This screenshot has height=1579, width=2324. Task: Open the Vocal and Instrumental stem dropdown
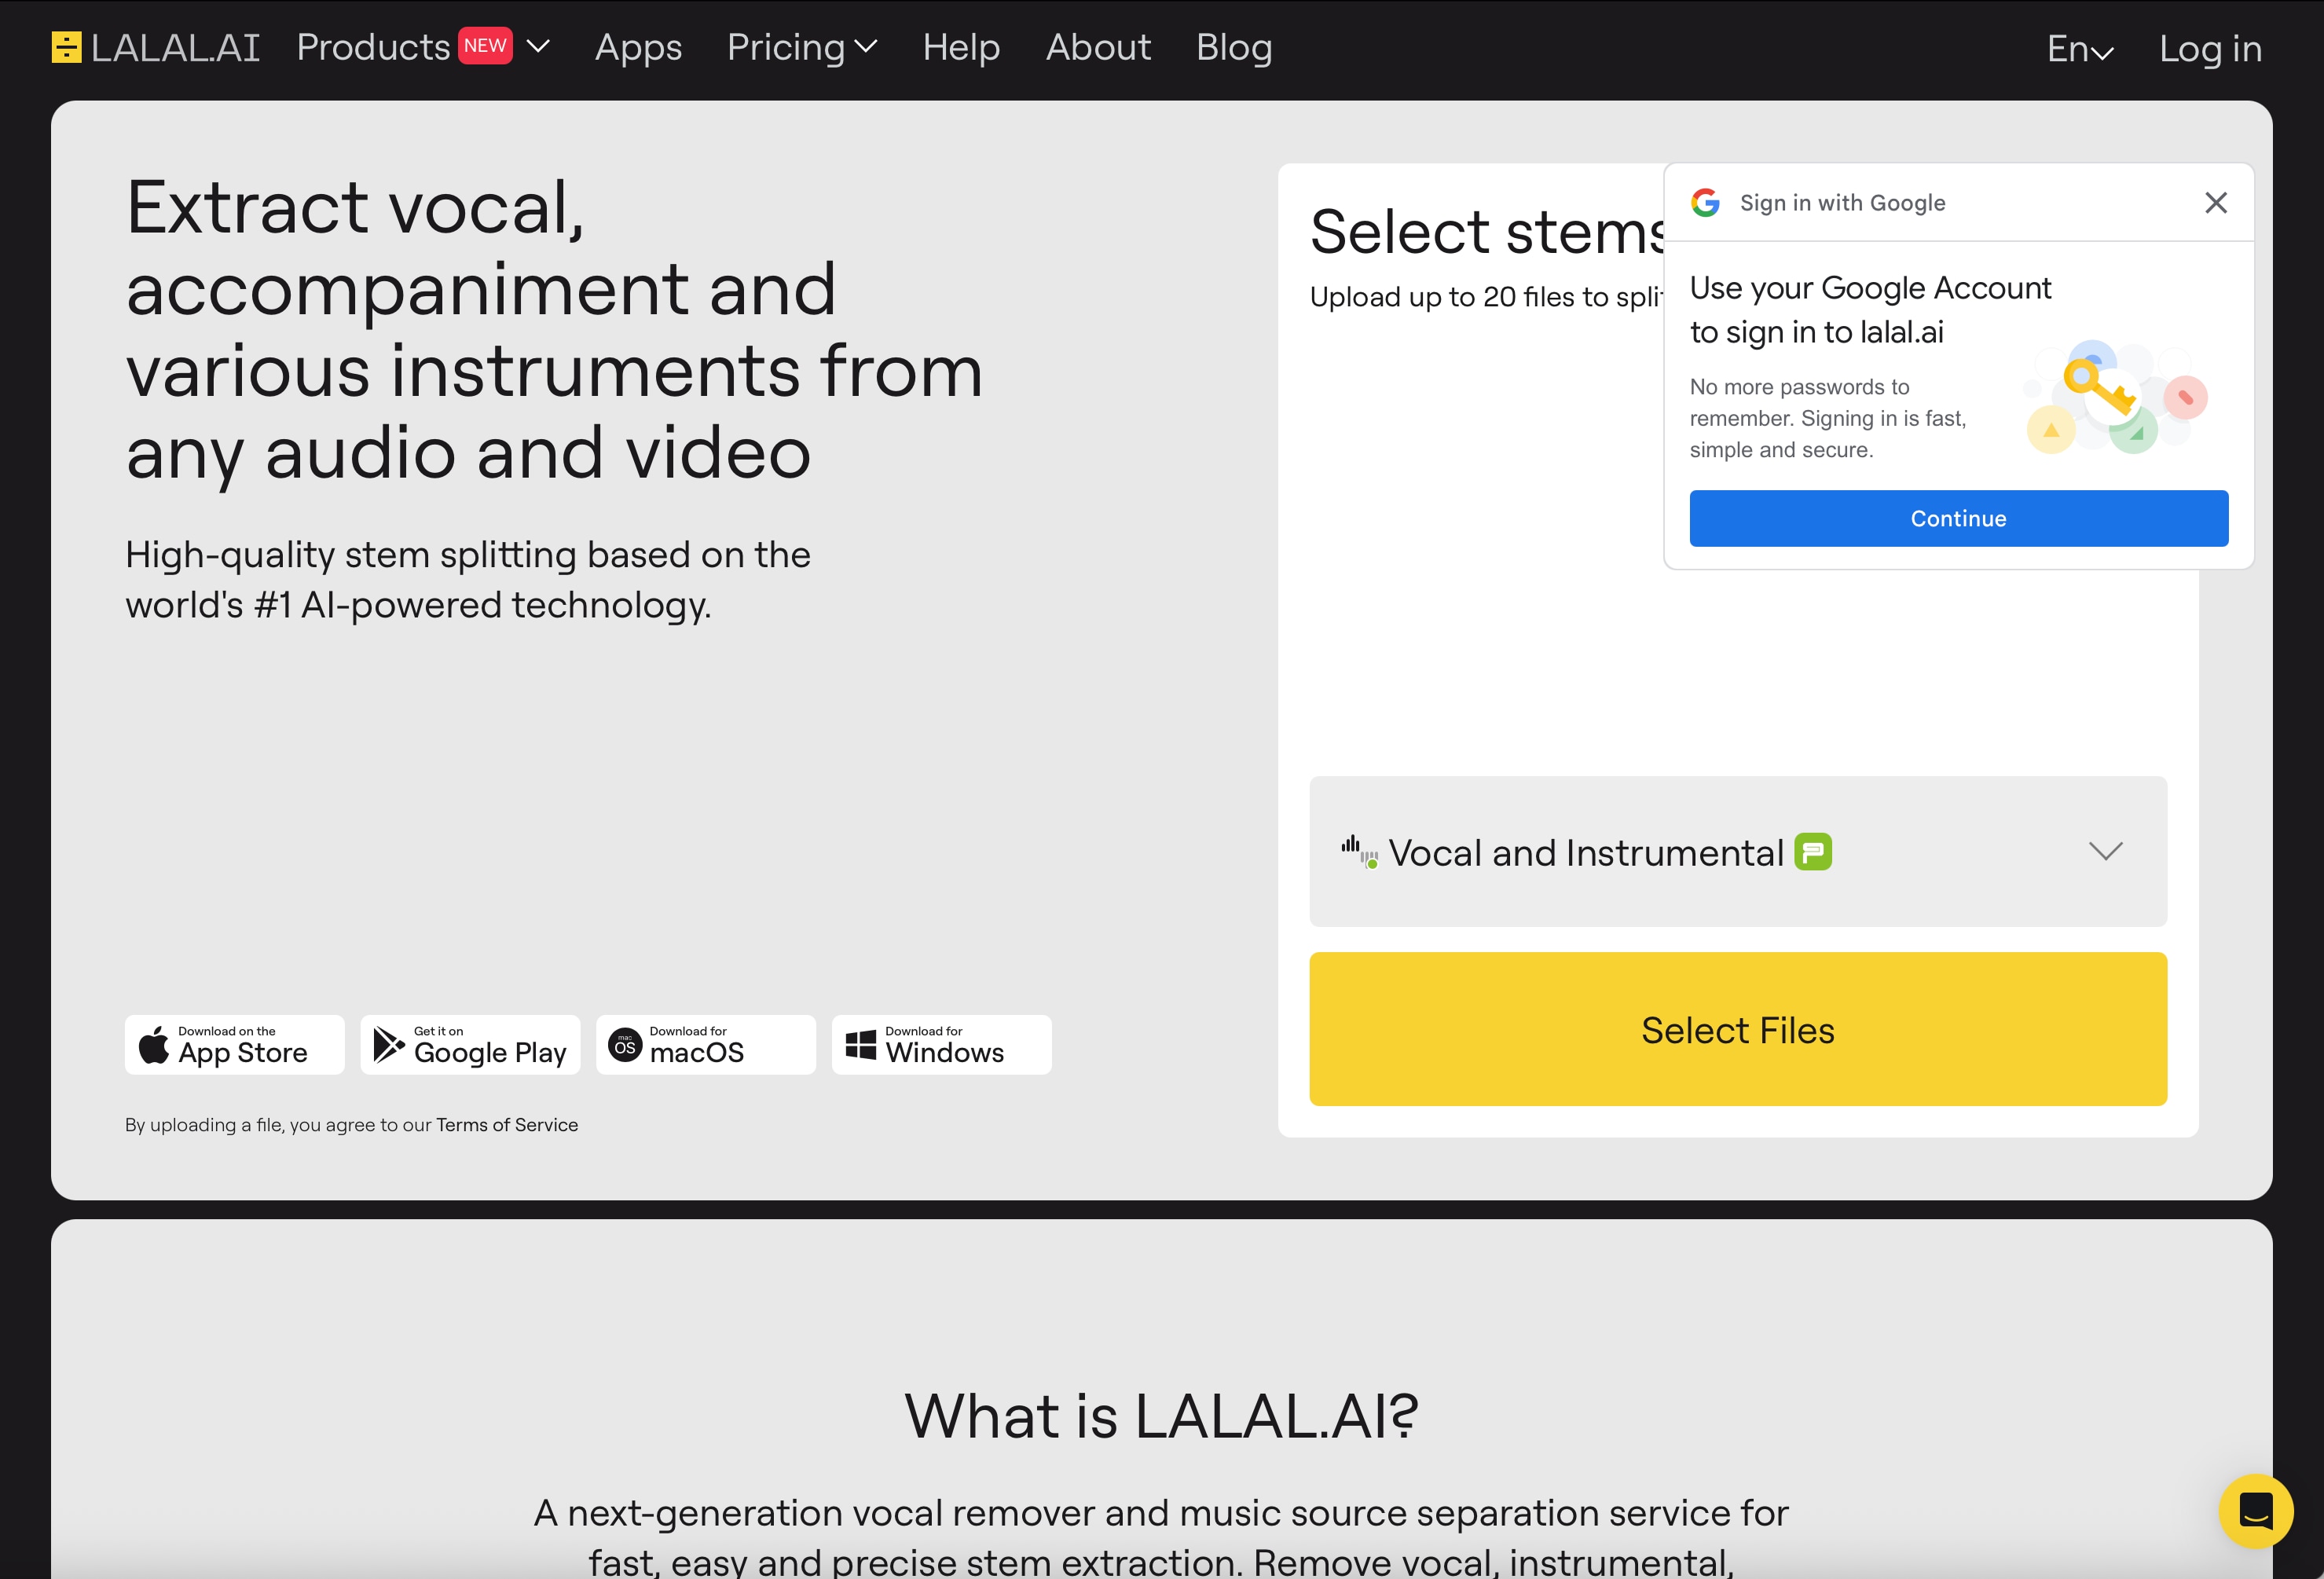point(1738,851)
